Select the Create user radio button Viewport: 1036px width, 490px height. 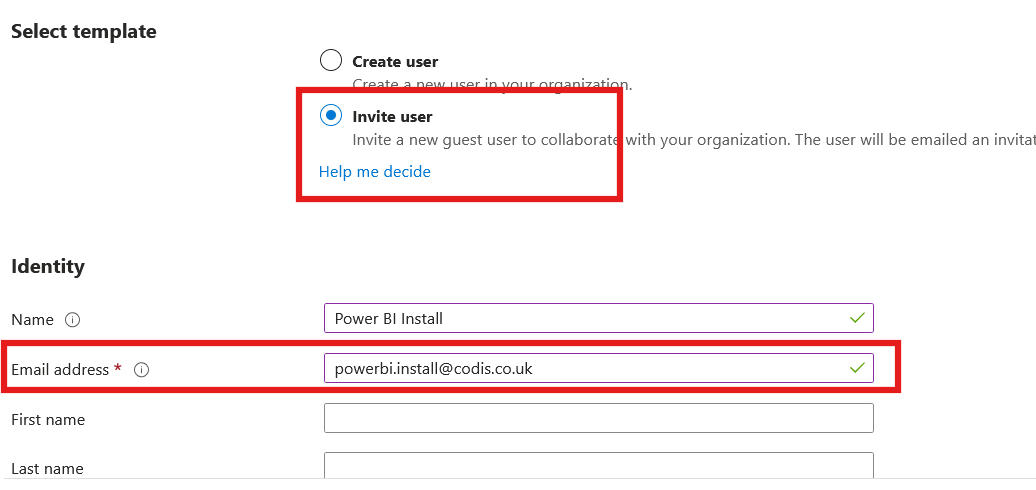tap(330, 61)
